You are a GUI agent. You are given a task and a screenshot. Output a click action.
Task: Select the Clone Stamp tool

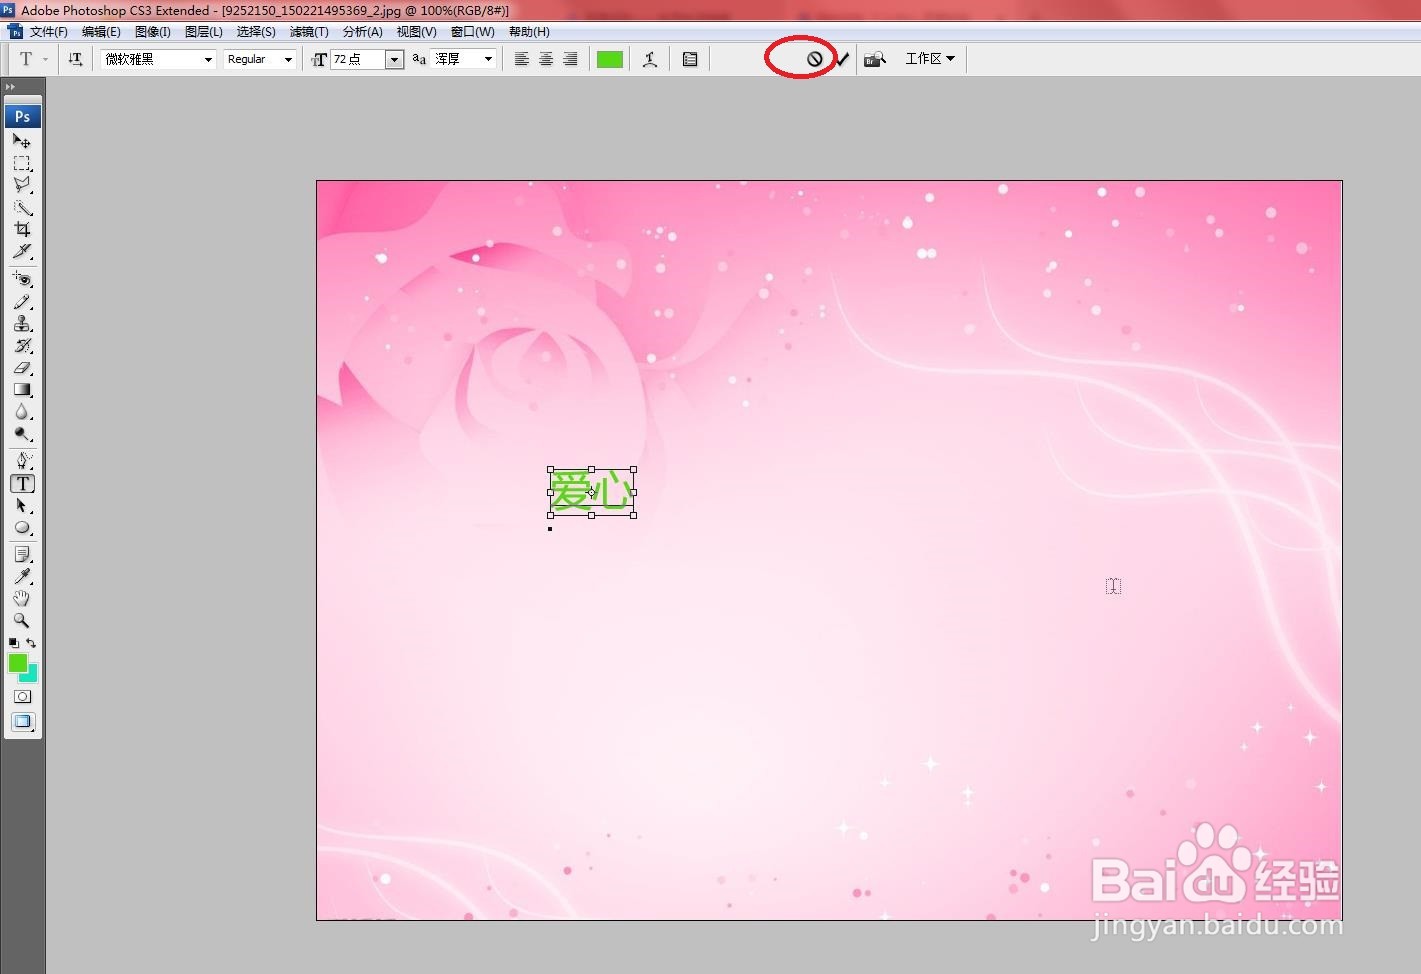[x=22, y=323]
